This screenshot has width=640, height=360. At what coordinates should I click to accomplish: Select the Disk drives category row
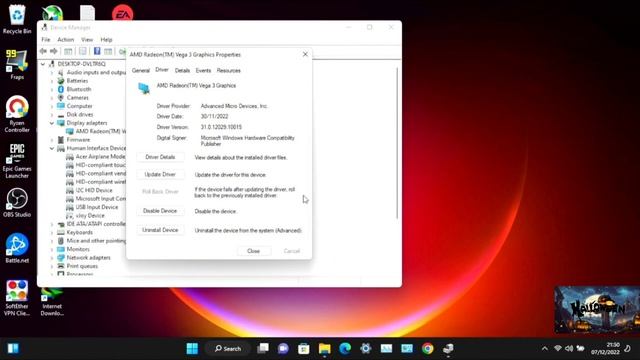click(x=75, y=115)
